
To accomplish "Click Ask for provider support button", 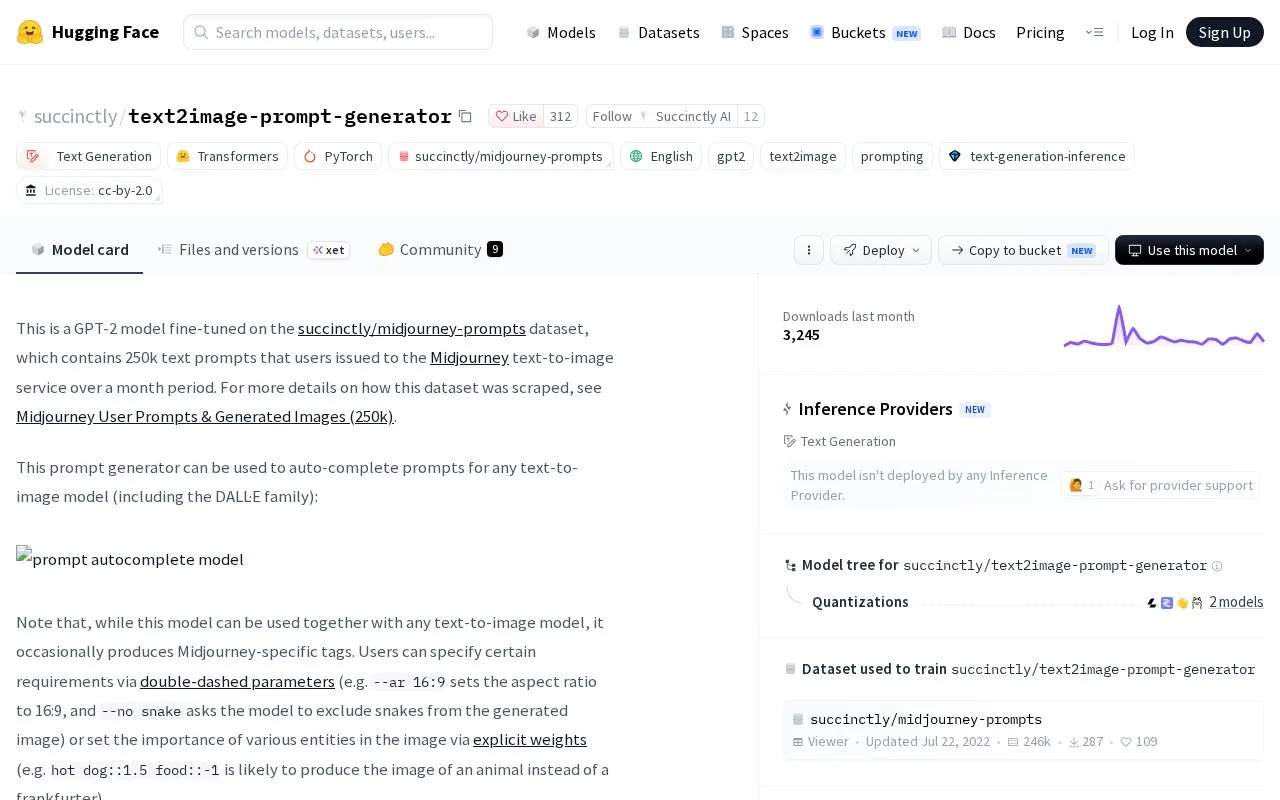I will 1160,485.
